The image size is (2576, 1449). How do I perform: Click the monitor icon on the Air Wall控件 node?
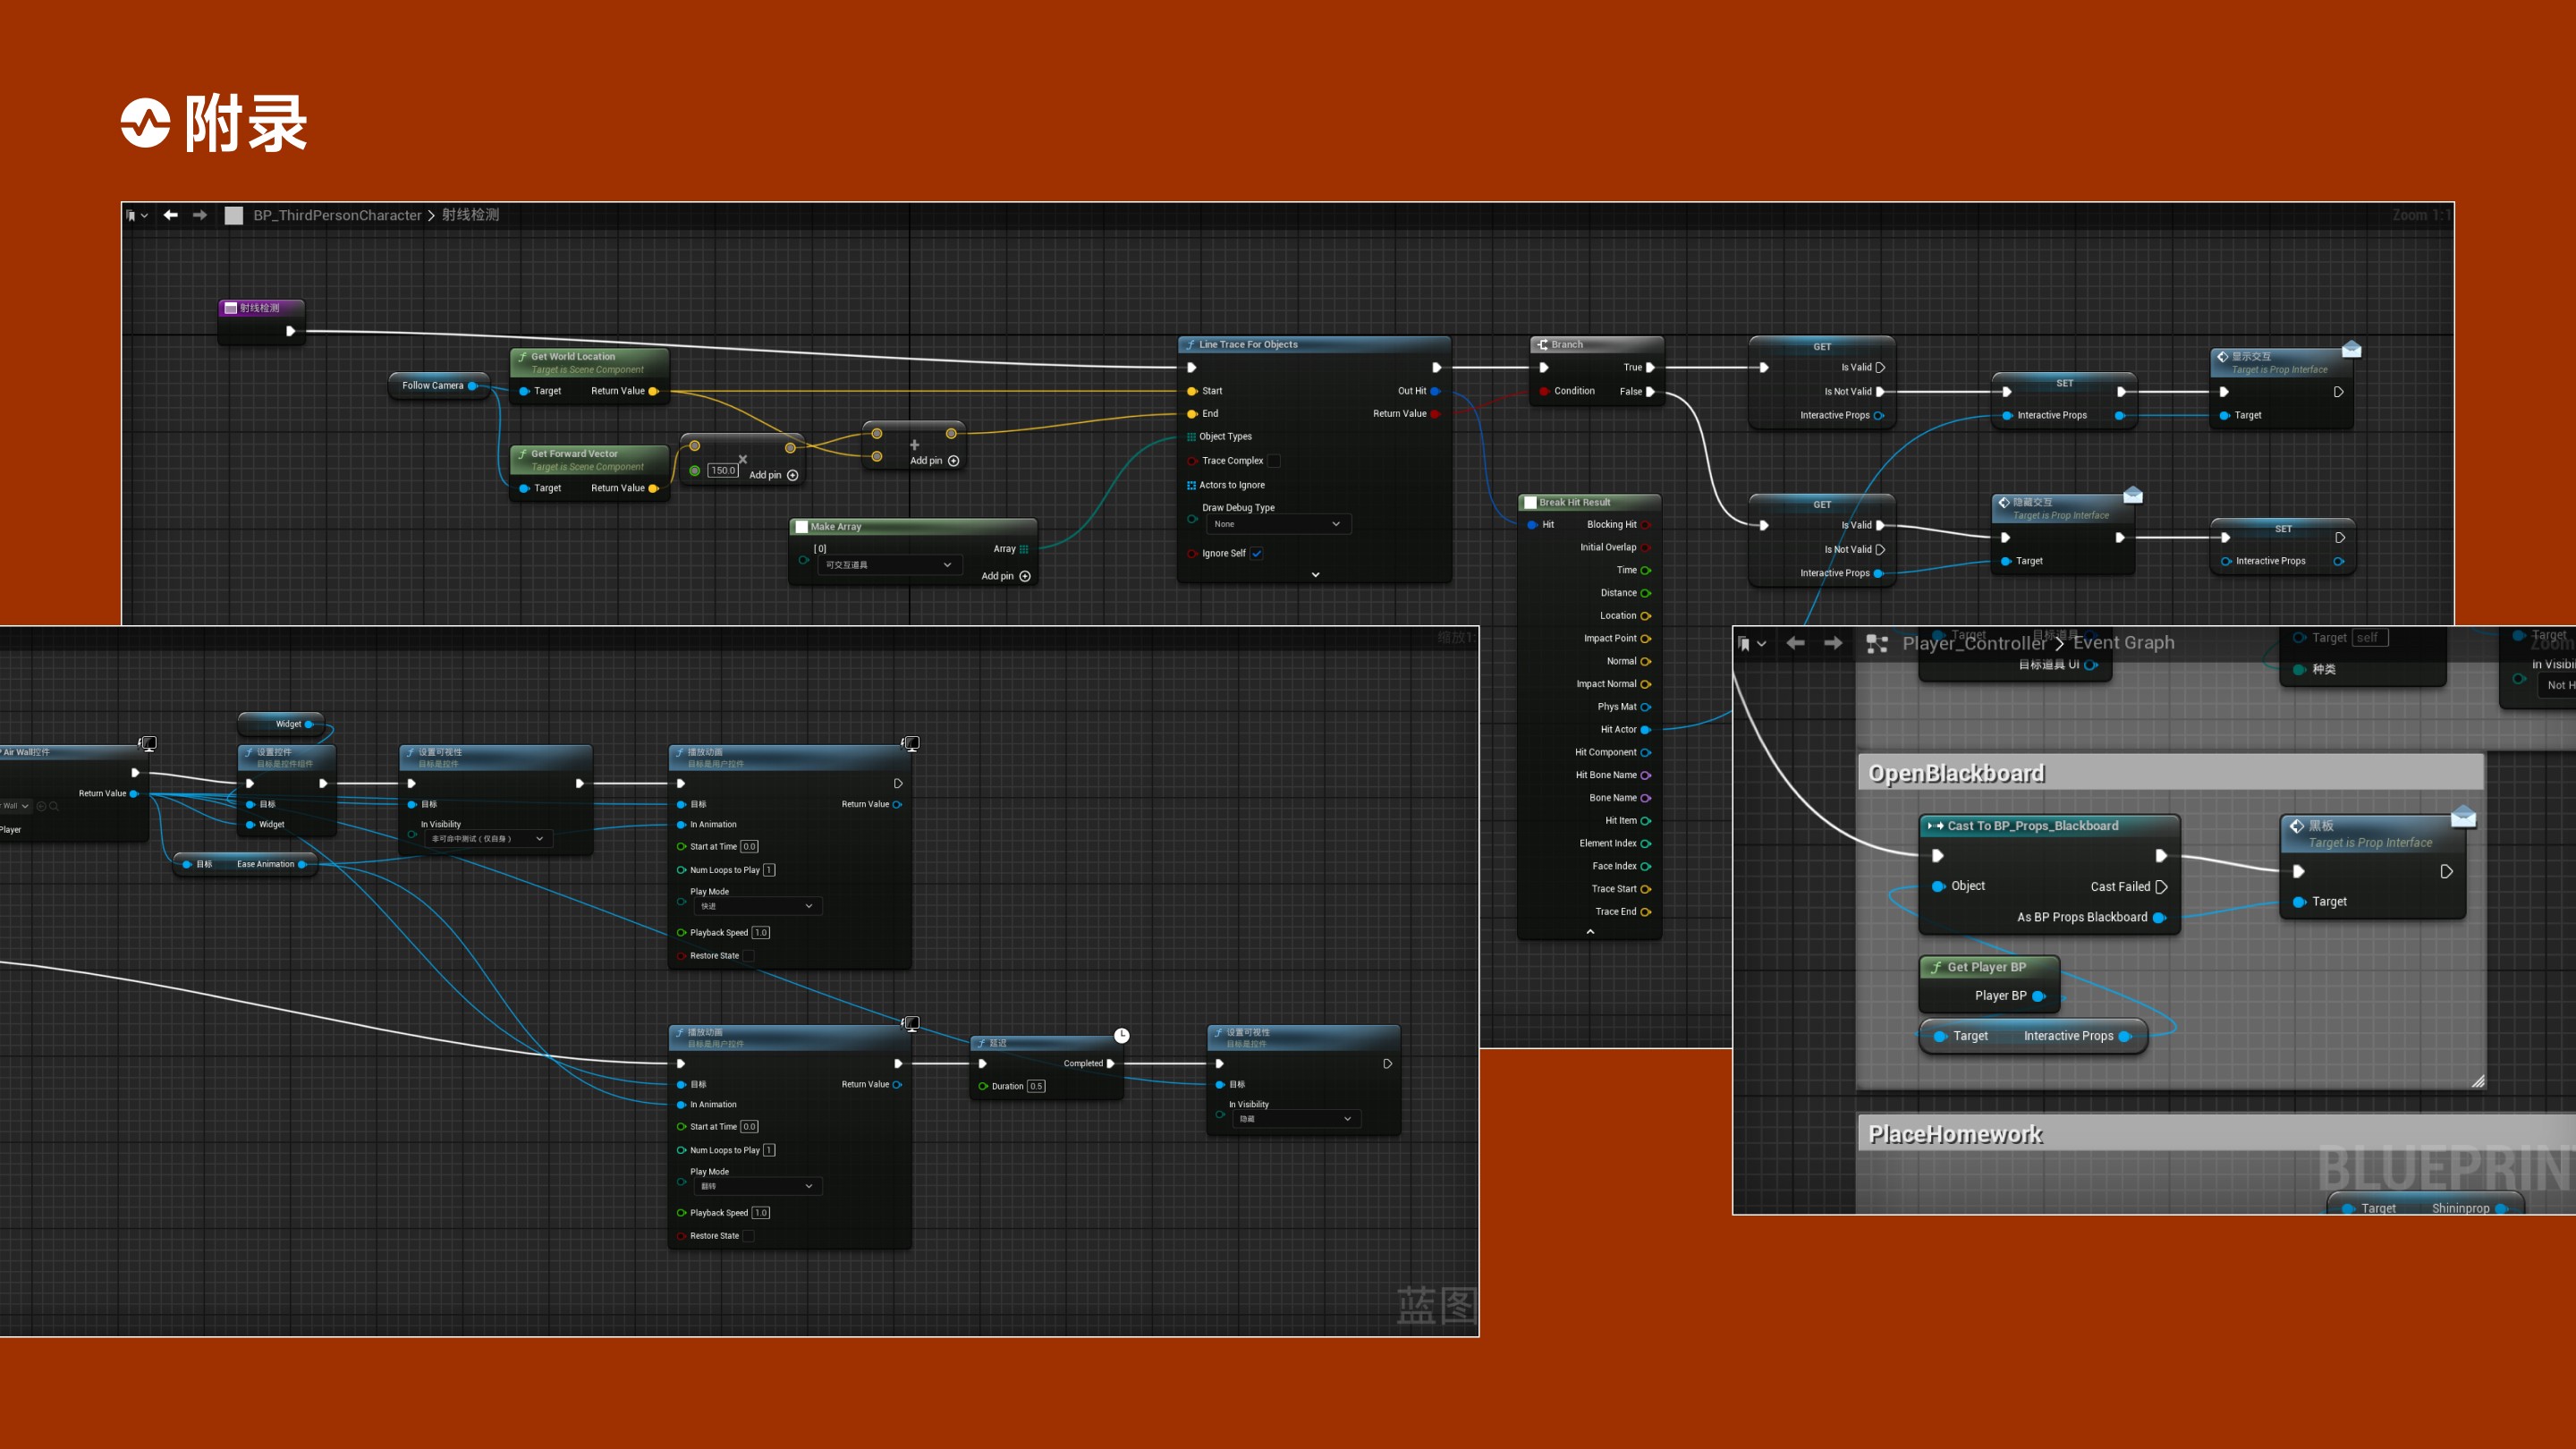pos(148,743)
